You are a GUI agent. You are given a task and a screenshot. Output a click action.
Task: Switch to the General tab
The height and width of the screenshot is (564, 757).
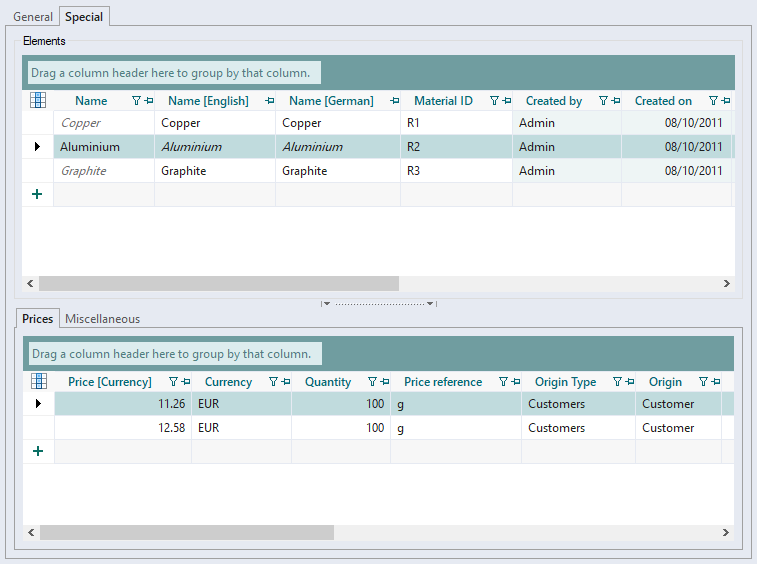[x=33, y=17]
